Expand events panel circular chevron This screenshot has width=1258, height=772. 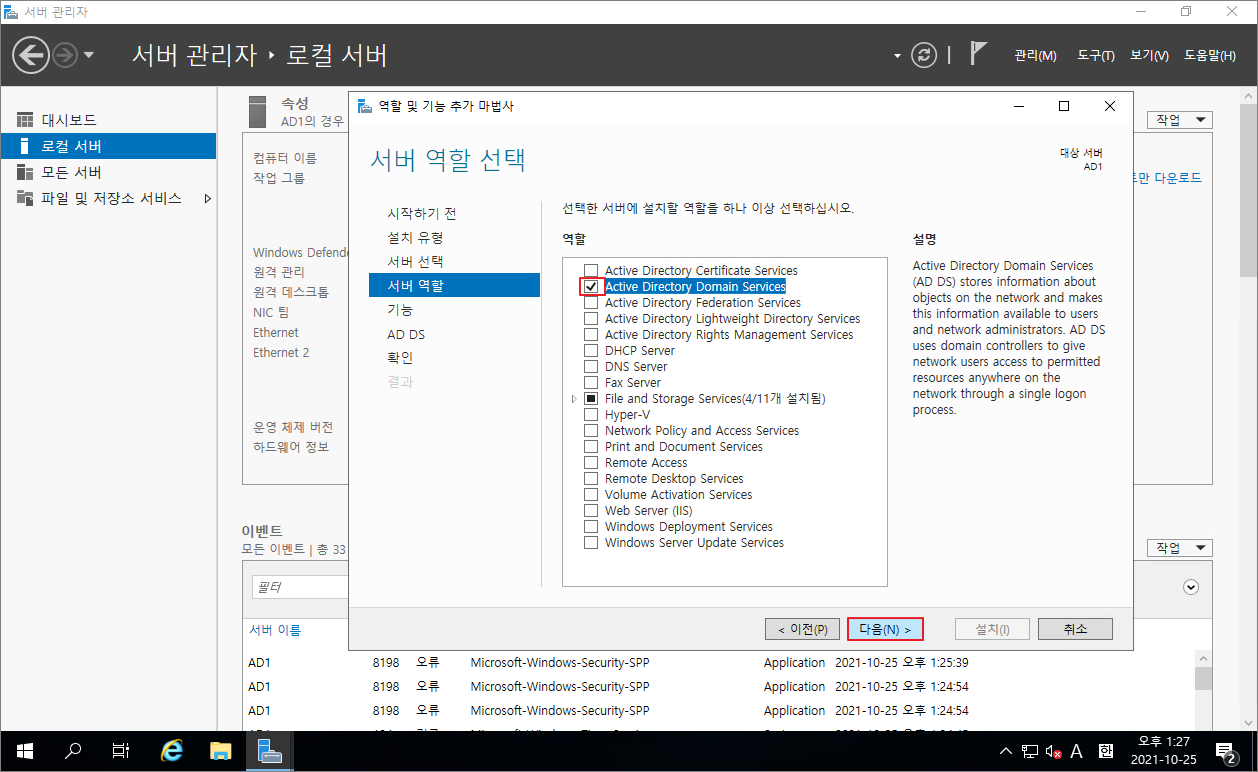click(x=1191, y=587)
